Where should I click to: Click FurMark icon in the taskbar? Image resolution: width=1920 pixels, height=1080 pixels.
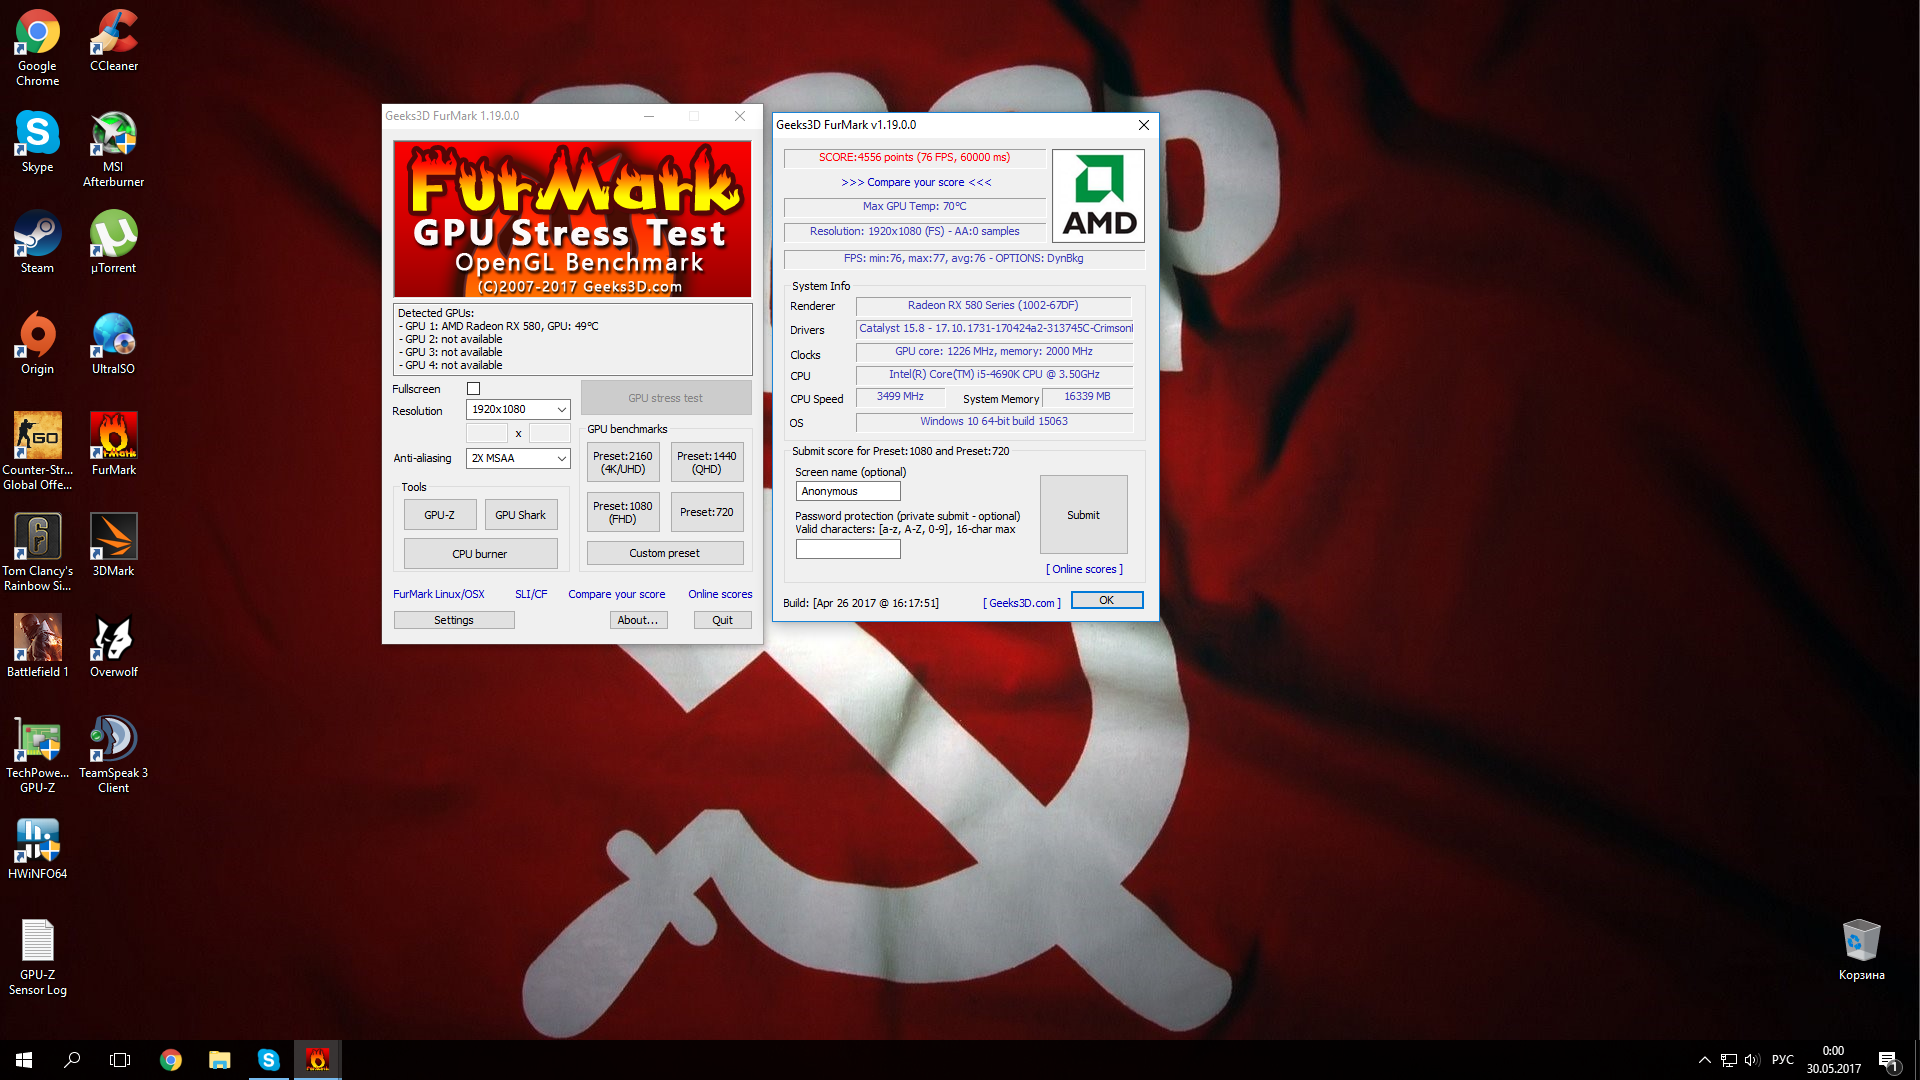[x=317, y=1060]
